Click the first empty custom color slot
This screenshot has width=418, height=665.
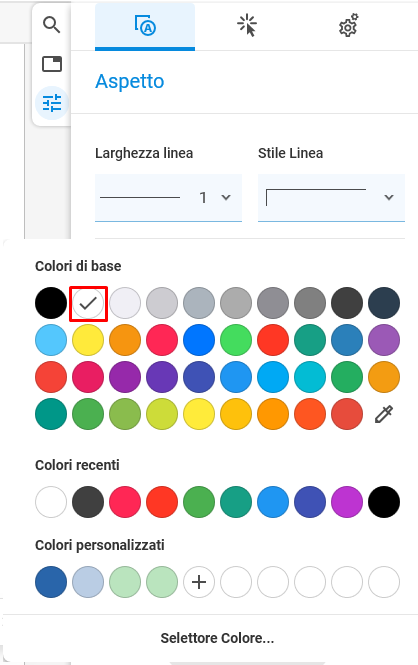point(236,582)
